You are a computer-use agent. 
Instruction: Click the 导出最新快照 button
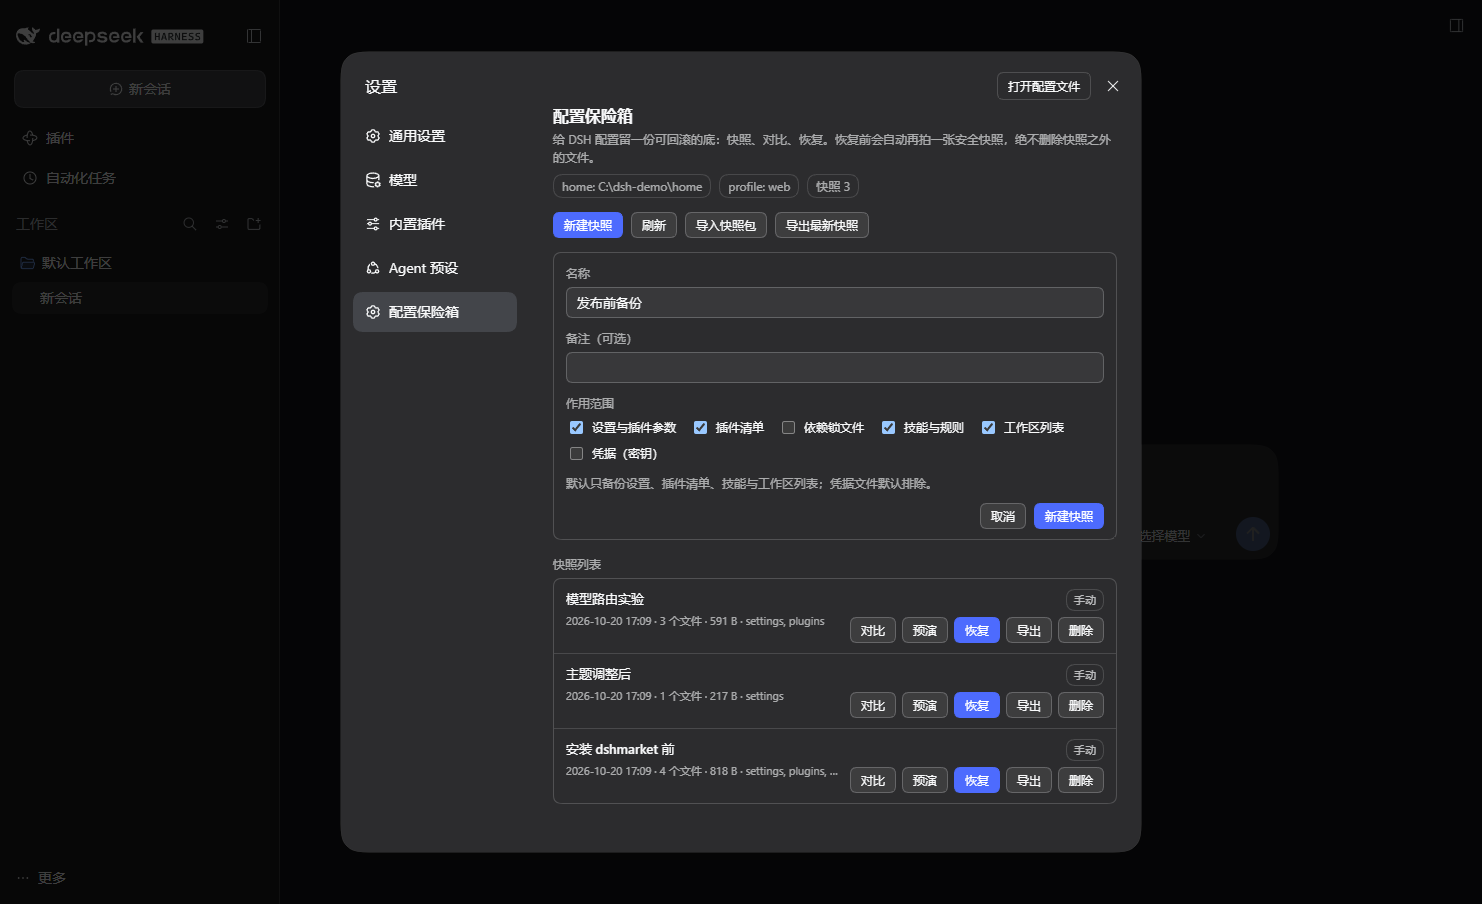pyautogui.click(x=822, y=225)
